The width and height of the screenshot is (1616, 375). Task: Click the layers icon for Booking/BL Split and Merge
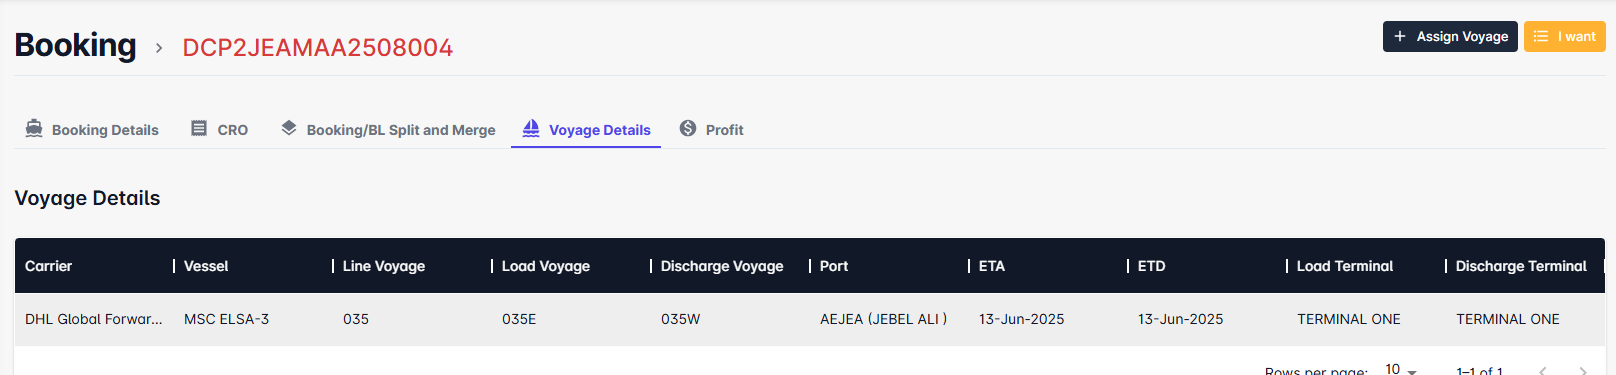(x=289, y=128)
